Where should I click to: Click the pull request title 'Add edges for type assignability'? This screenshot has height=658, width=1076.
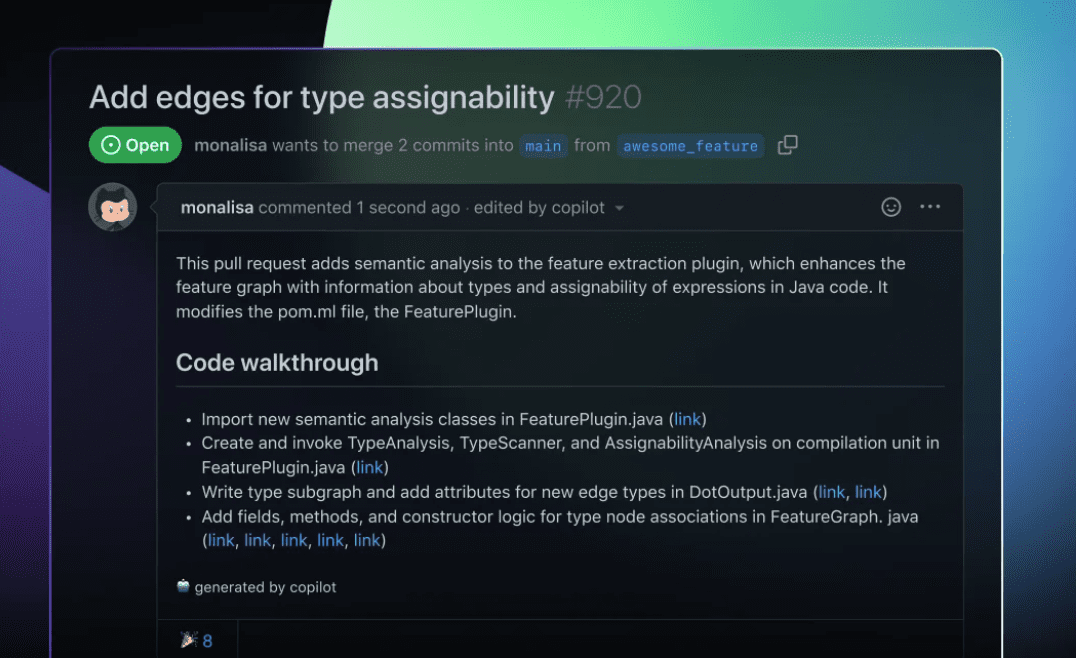point(322,97)
